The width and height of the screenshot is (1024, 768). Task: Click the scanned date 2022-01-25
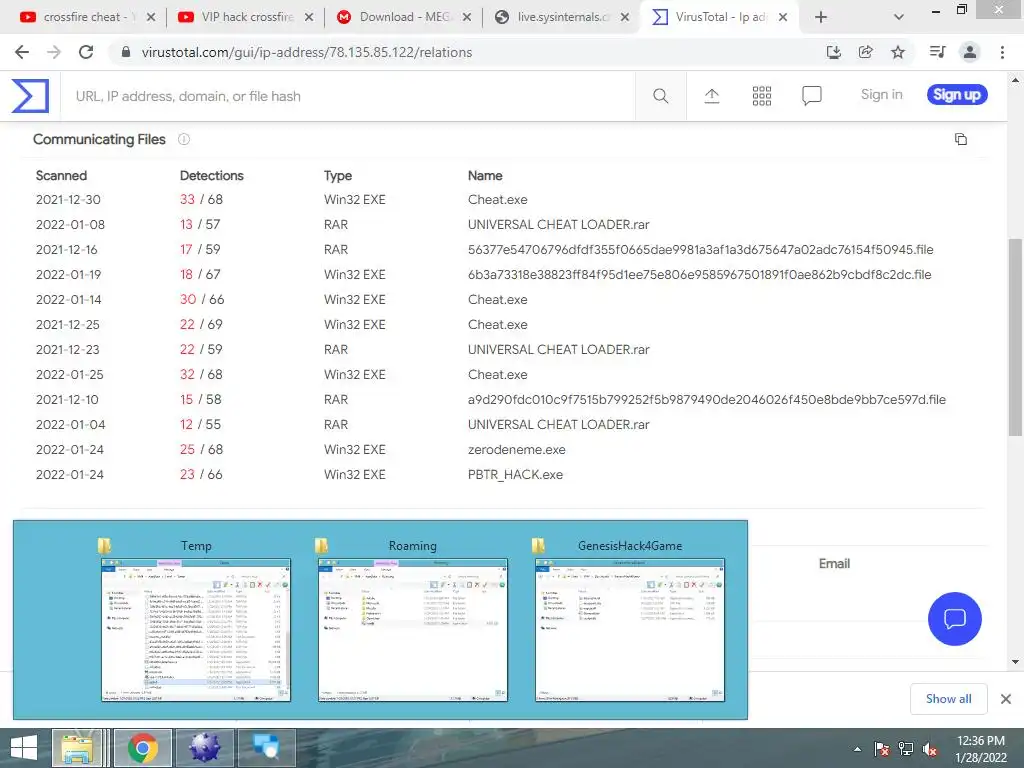69,375
